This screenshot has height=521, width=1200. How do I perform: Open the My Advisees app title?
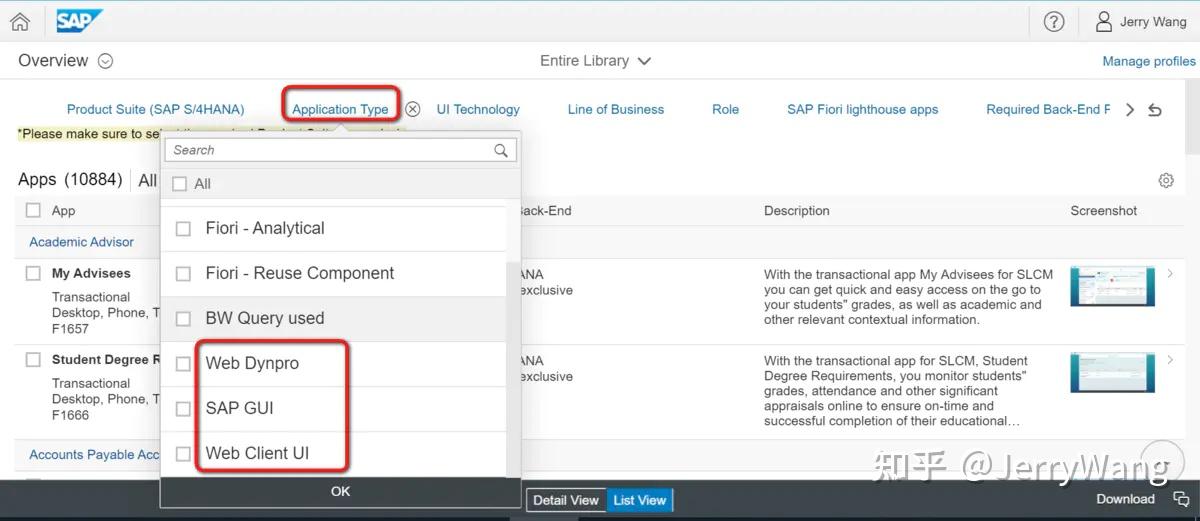pos(91,273)
